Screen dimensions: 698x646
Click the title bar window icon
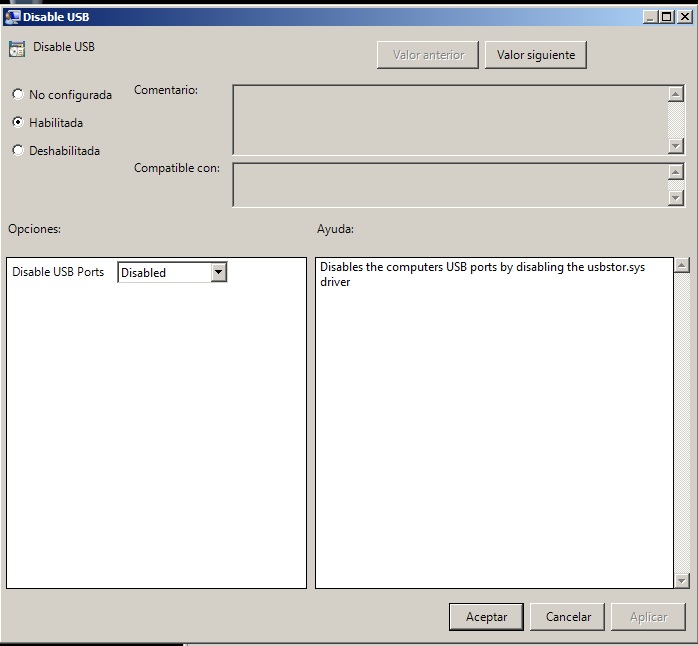(13, 16)
